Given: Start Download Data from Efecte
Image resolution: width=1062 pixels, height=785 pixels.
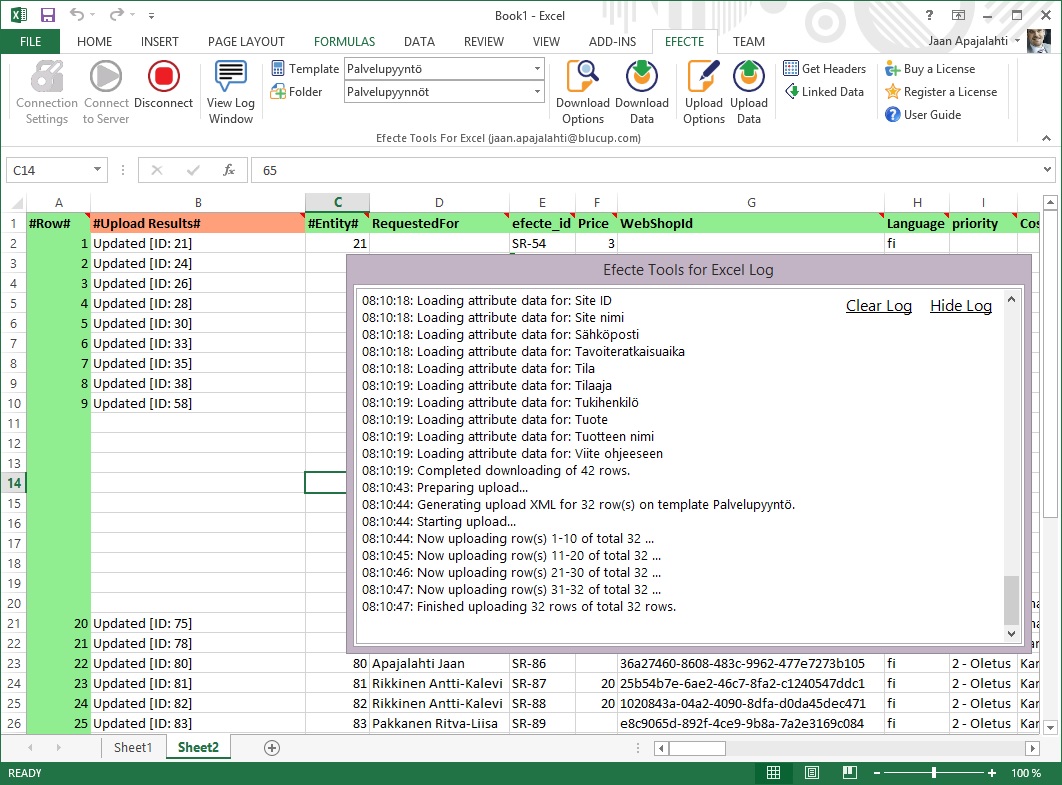Looking at the screenshot, I should pyautogui.click(x=641, y=93).
